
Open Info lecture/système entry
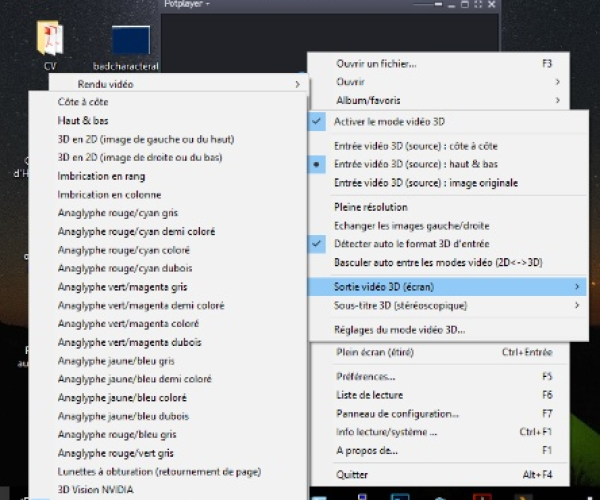pos(439,432)
